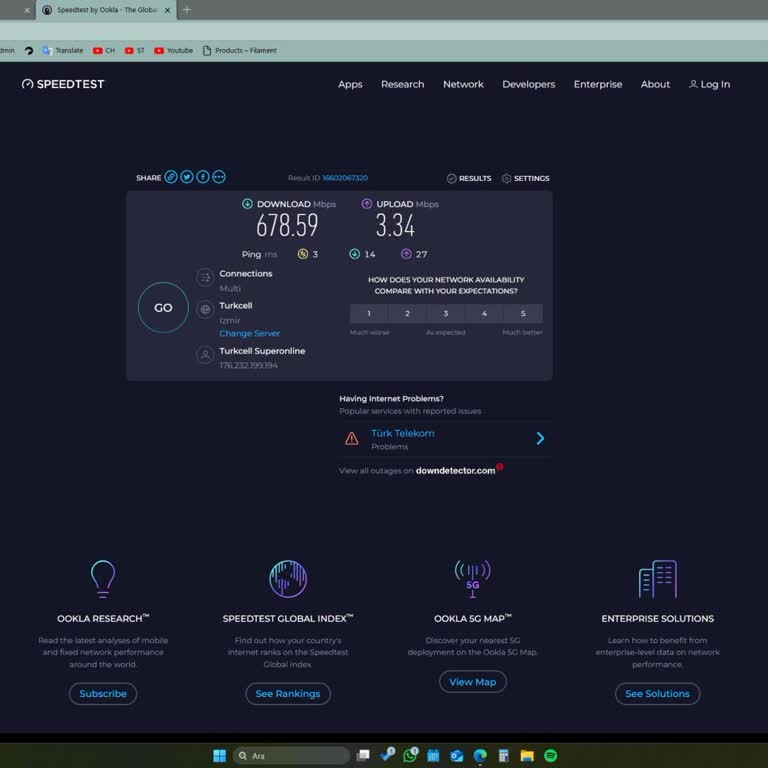Click the Result ID 16602067320 link
Screen dimensions: 768x768
345,178
